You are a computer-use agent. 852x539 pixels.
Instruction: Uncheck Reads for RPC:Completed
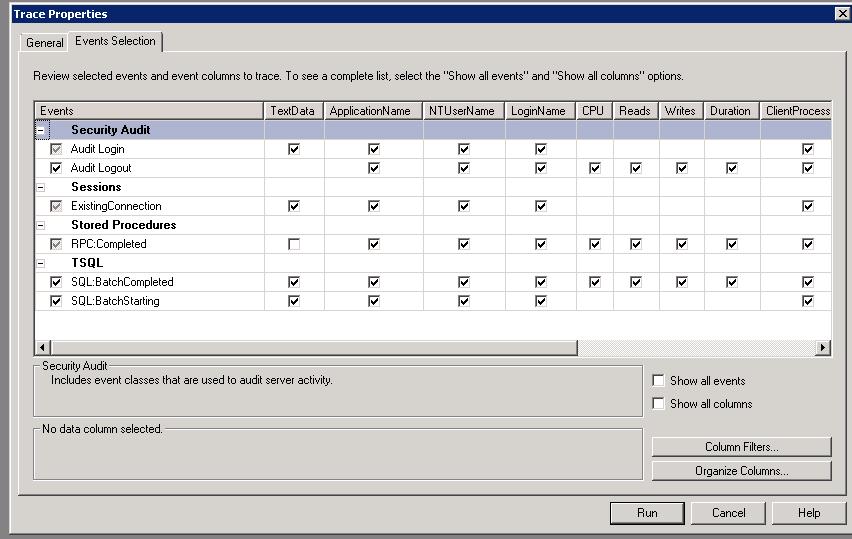pyautogui.click(x=636, y=244)
